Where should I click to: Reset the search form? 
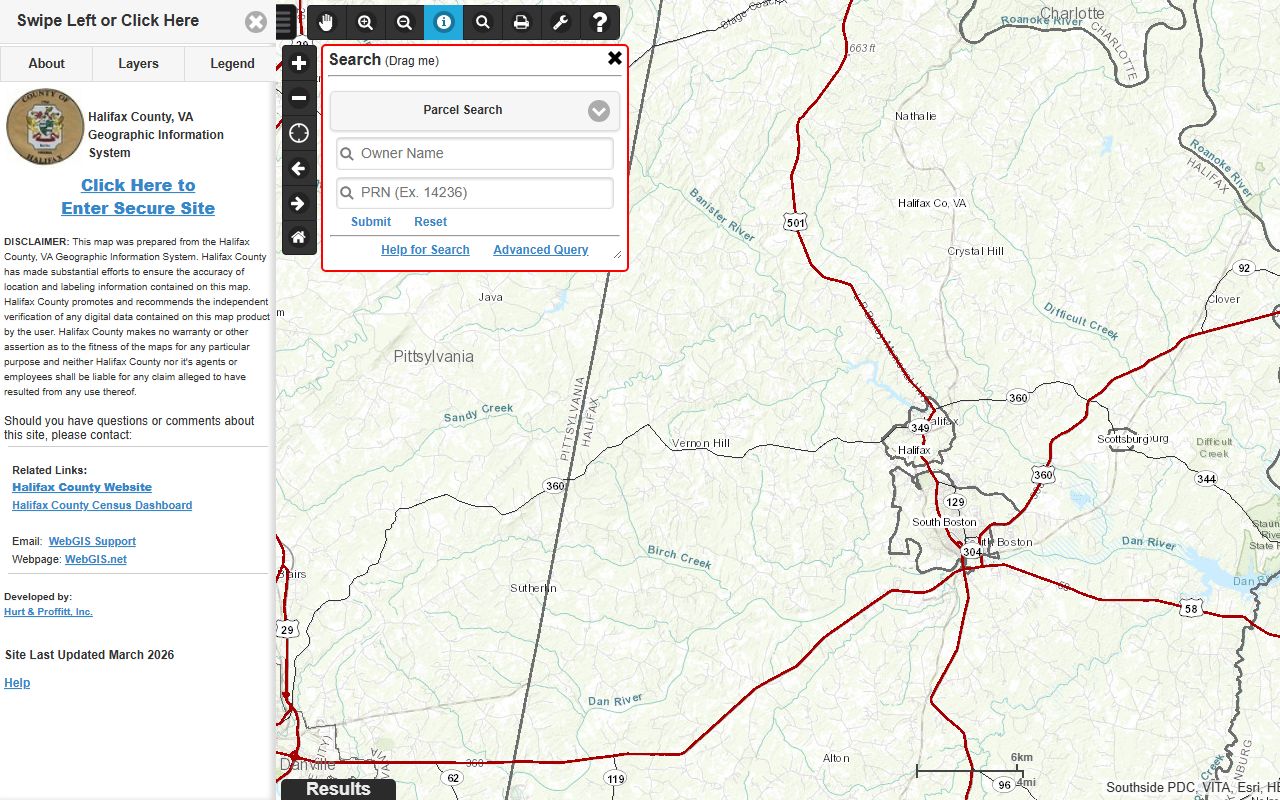[x=431, y=222]
